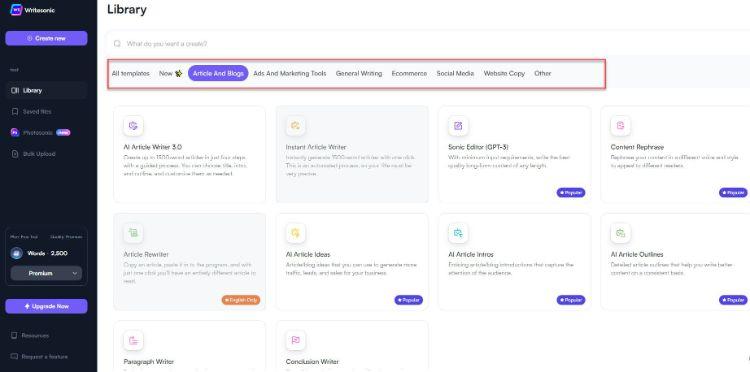The width and height of the screenshot is (750, 372).
Task: Click the AI Article Outlines icon
Action: [x=620, y=233]
